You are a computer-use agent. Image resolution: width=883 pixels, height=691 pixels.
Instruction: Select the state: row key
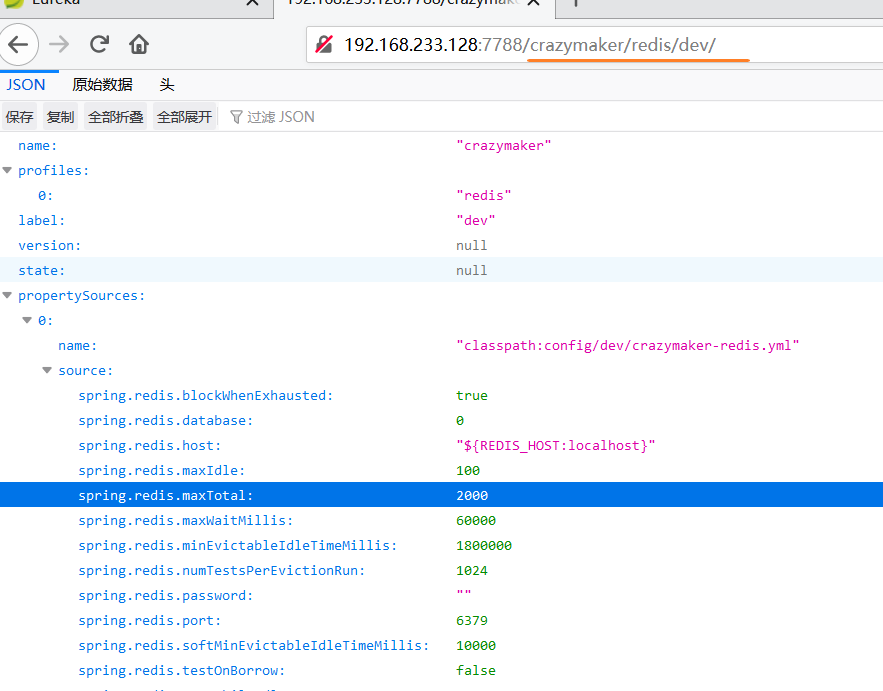pos(42,270)
